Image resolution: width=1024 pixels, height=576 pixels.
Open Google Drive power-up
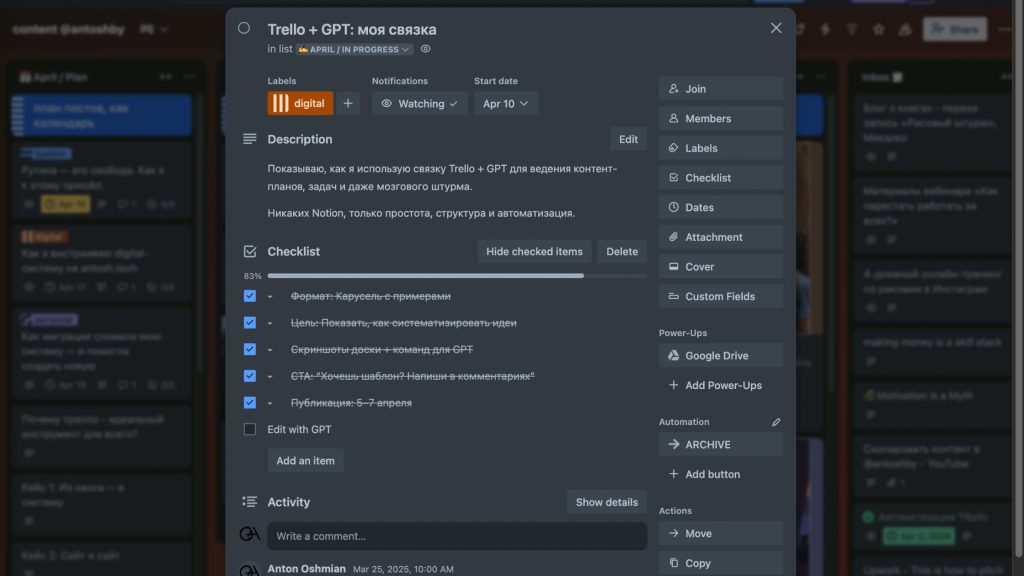(x=720, y=355)
